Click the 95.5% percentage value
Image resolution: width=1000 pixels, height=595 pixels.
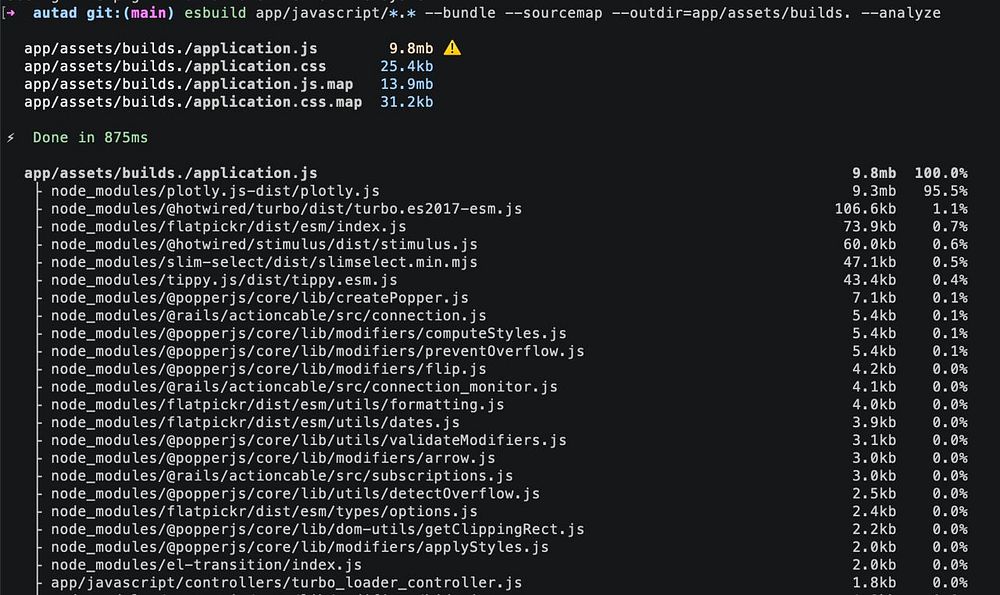[945, 191]
